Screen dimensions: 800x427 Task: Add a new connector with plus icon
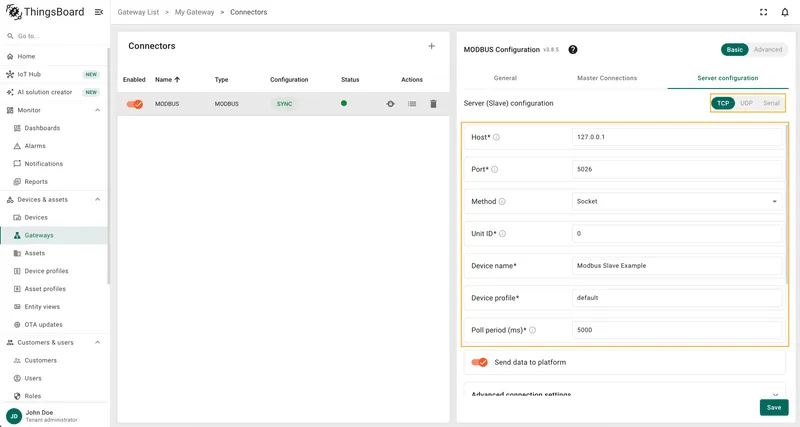(431, 46)
